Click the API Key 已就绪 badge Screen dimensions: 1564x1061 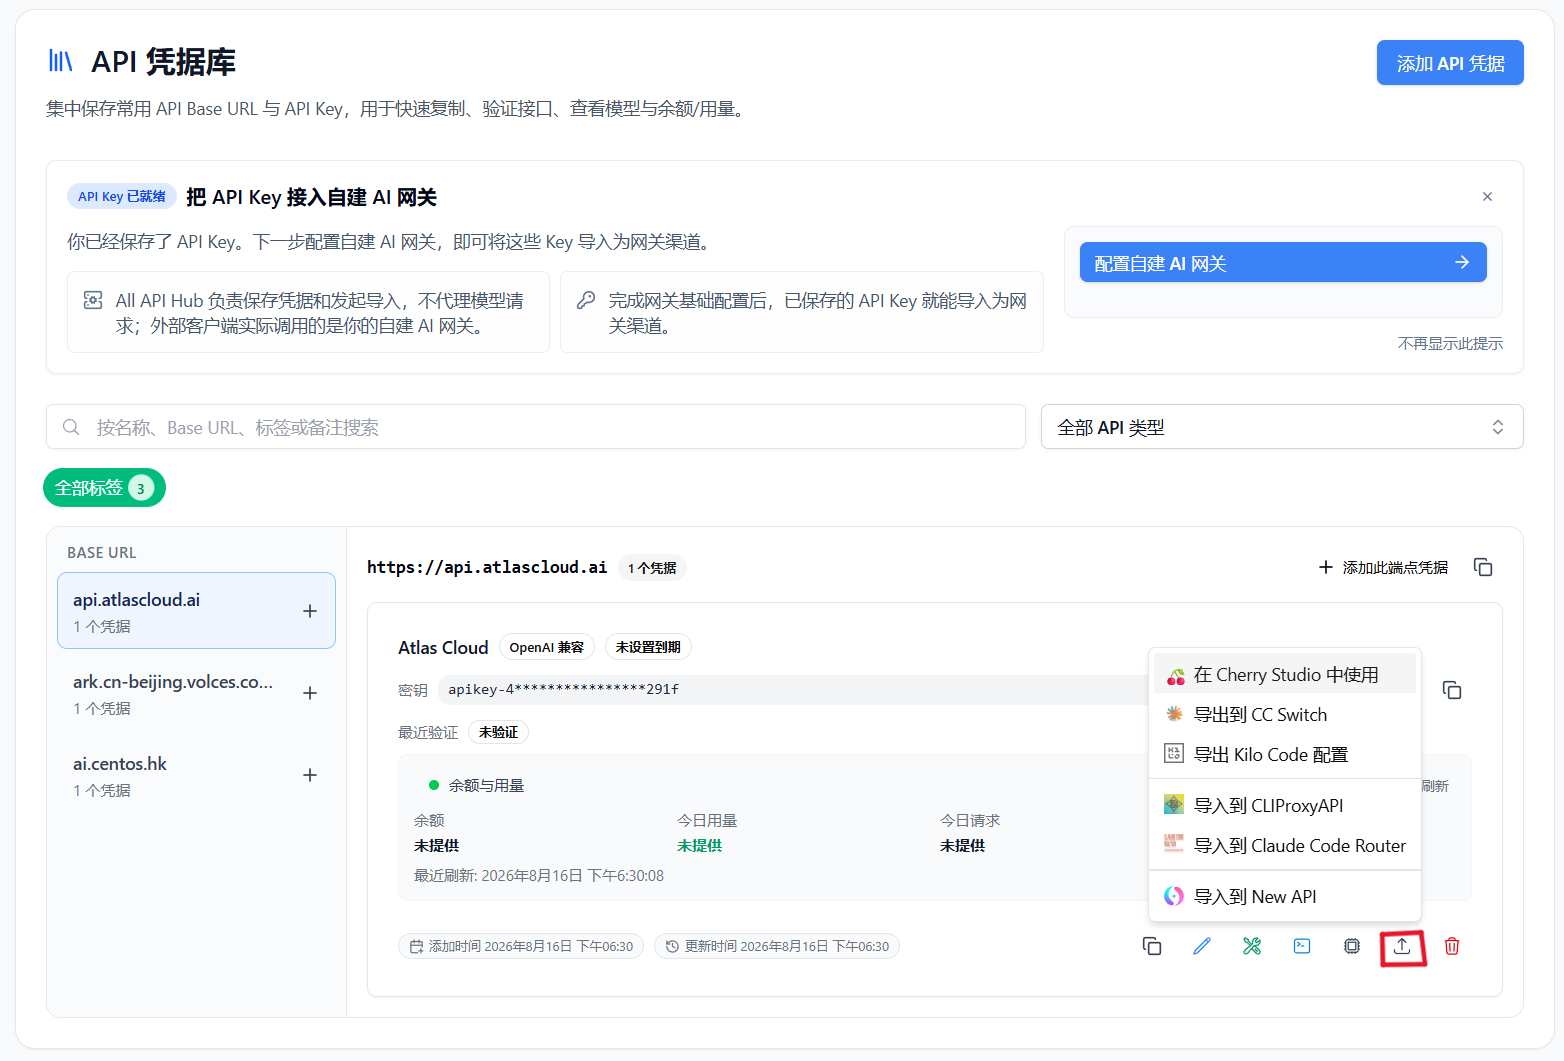pyautogui.click(x=122, y=196)
